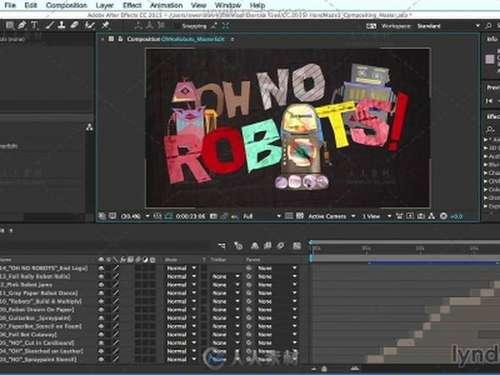
Task: Click the exposure value in viewer footer
Action: coord(457,216)
